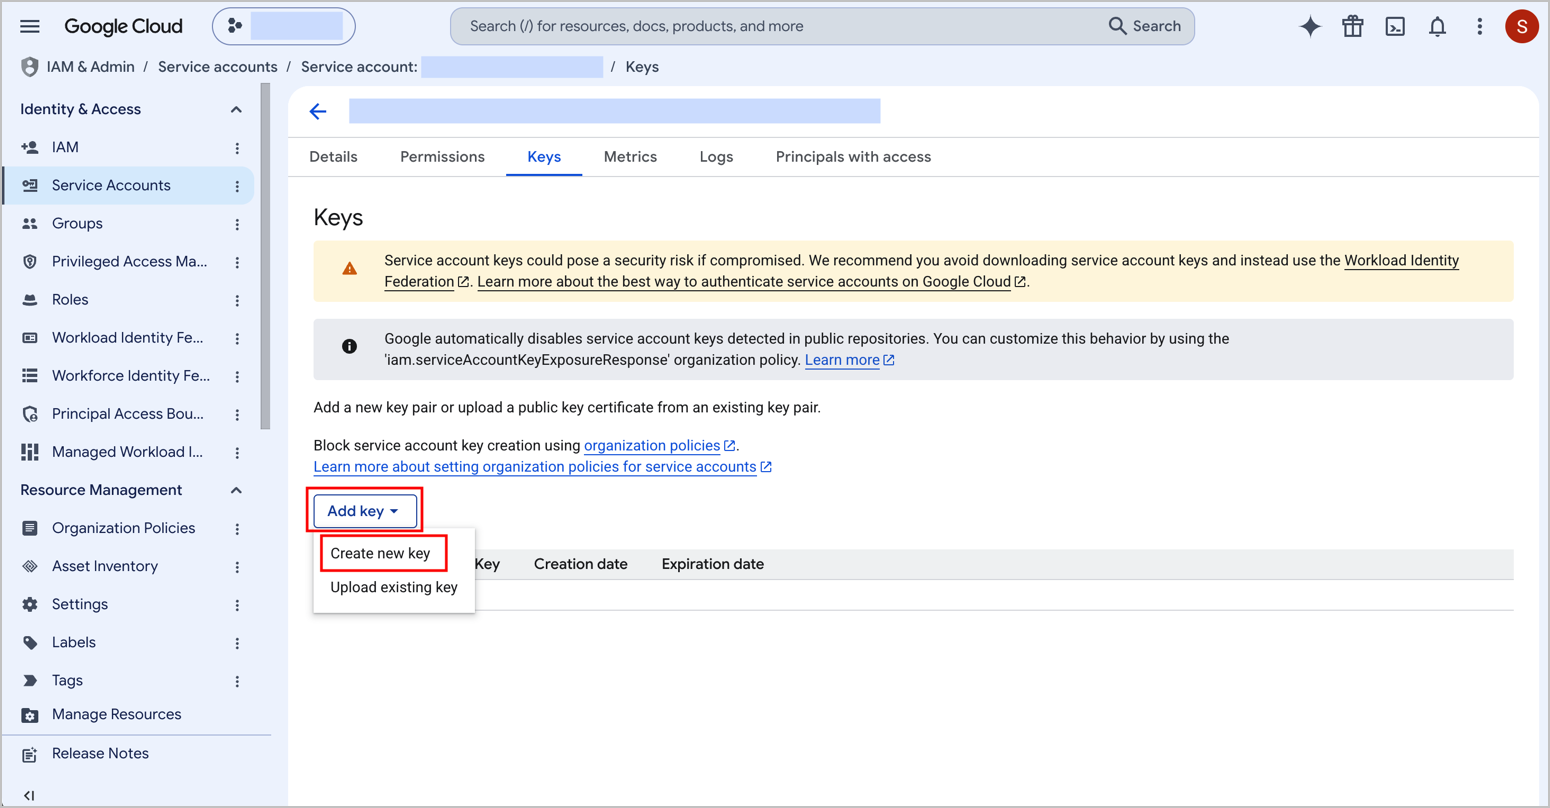Select Create new key from the menu
The width and height of the screenshot is (1550, 808).
pos(381,553)
